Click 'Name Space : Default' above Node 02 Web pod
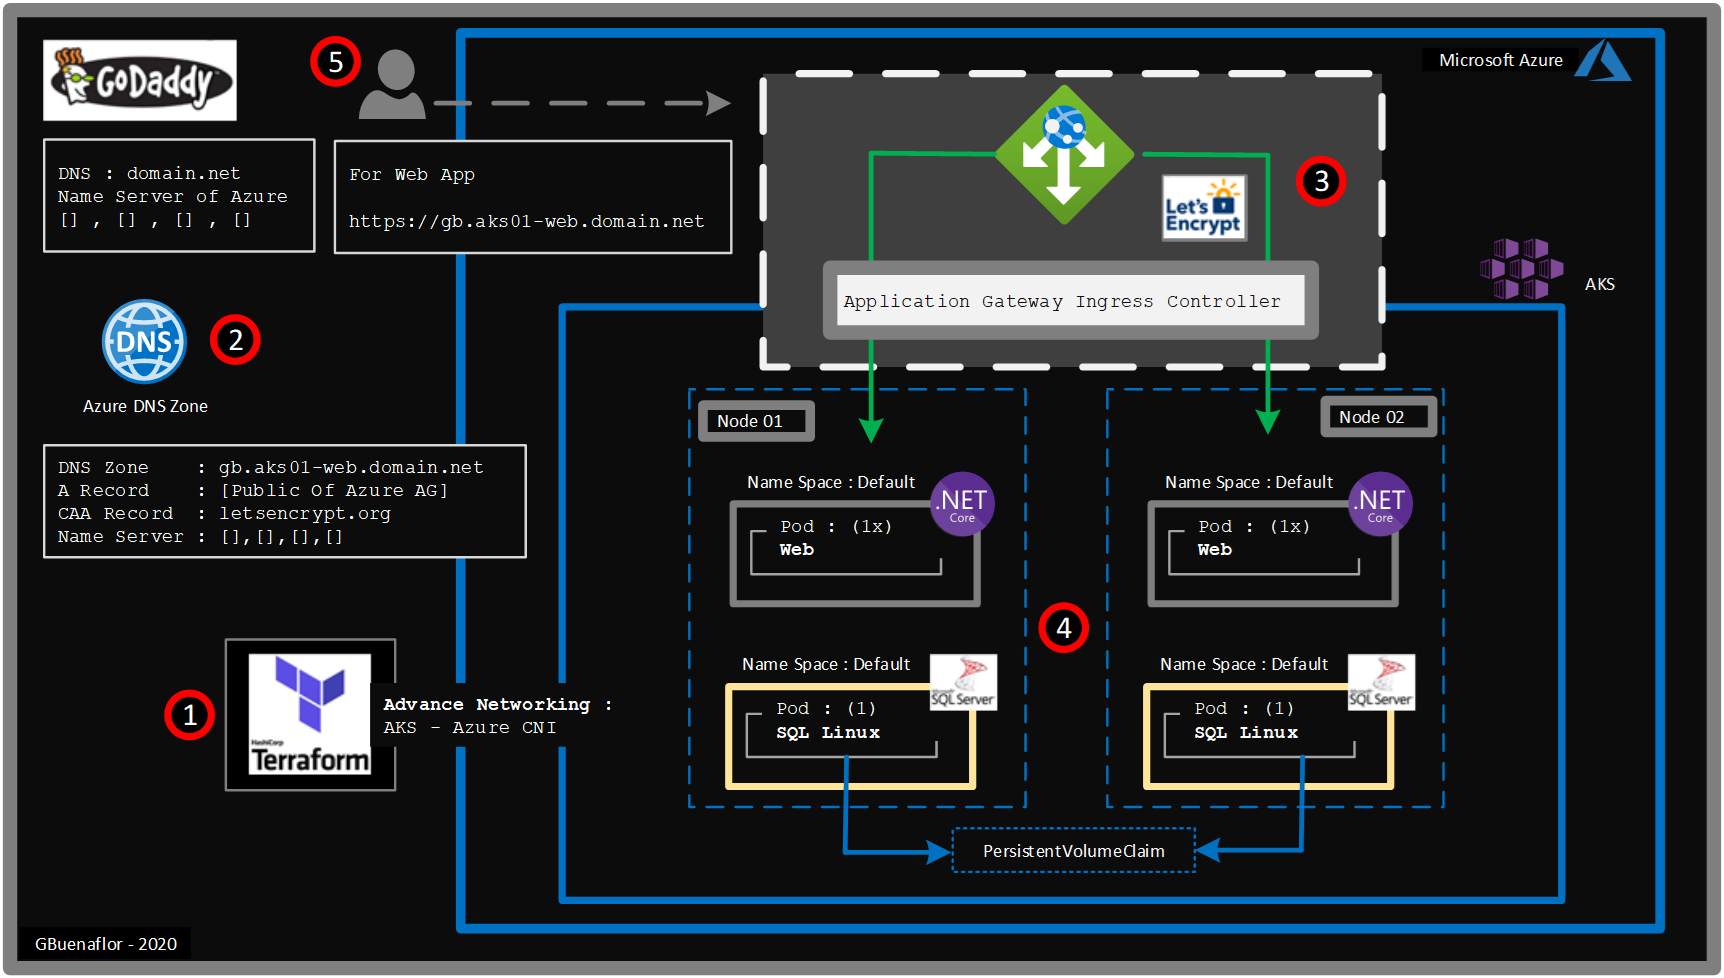1724x978 pixels. [1249, 482]
